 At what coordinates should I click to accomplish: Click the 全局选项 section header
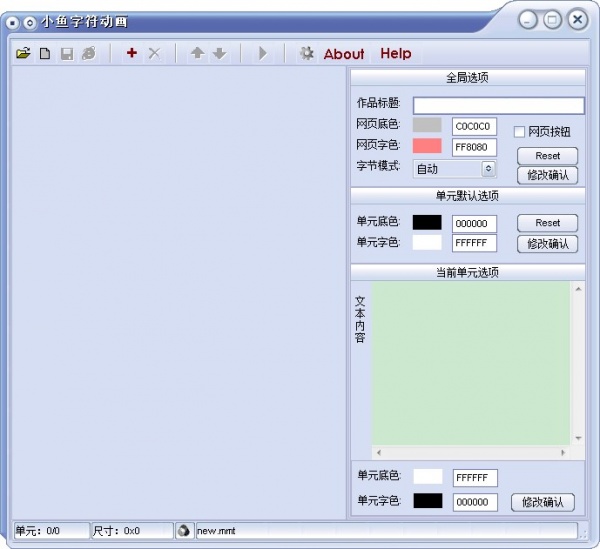pos(468,78)
